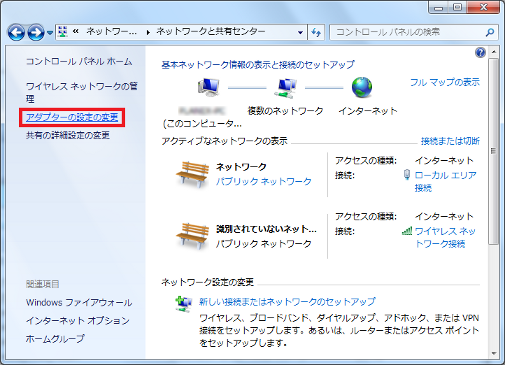Click フル マップの表示 link

pyautogui.click(x=445, y=82)
